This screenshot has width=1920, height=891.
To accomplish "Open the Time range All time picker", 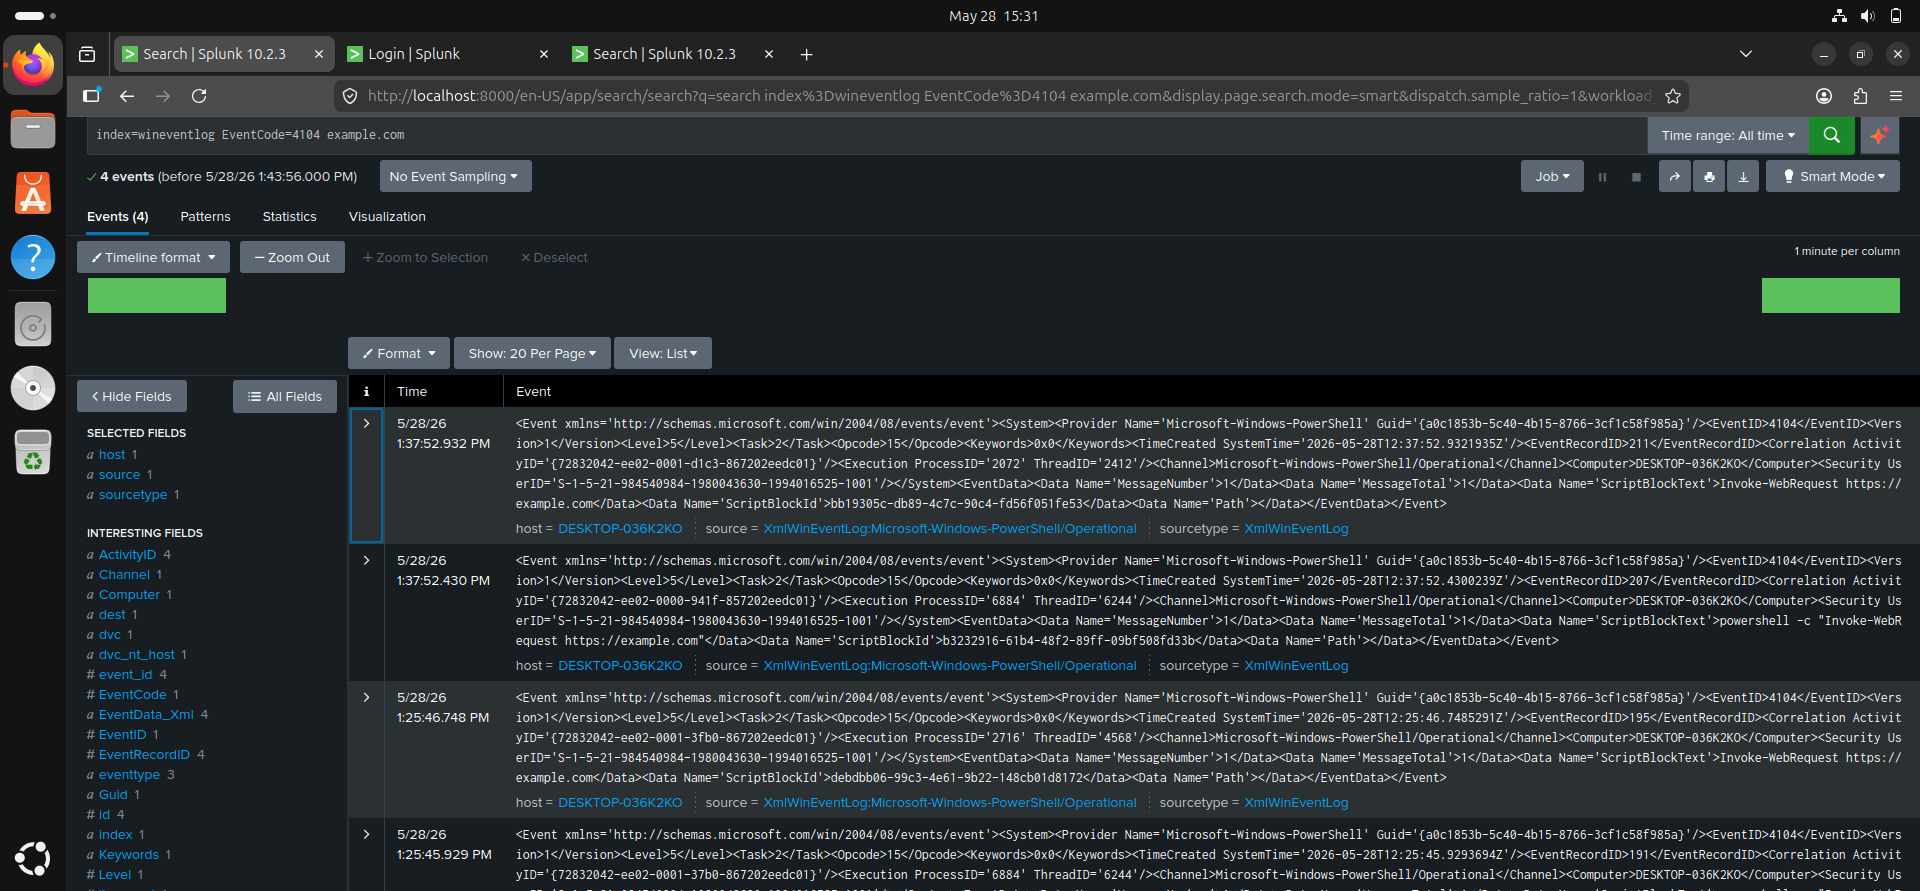I will coord(1728,135).
